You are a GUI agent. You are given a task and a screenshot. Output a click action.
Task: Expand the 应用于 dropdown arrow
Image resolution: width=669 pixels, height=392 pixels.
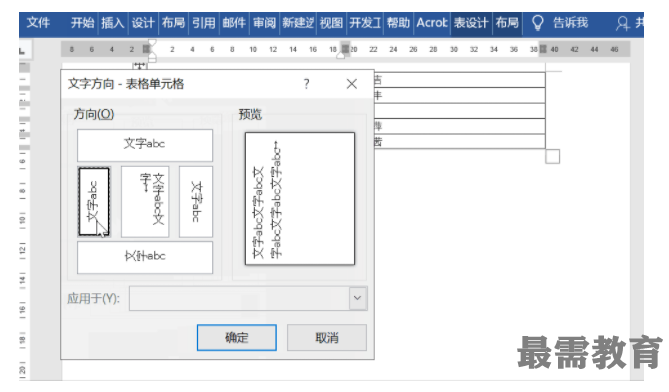pyautogui.click(x=358, y=298)
